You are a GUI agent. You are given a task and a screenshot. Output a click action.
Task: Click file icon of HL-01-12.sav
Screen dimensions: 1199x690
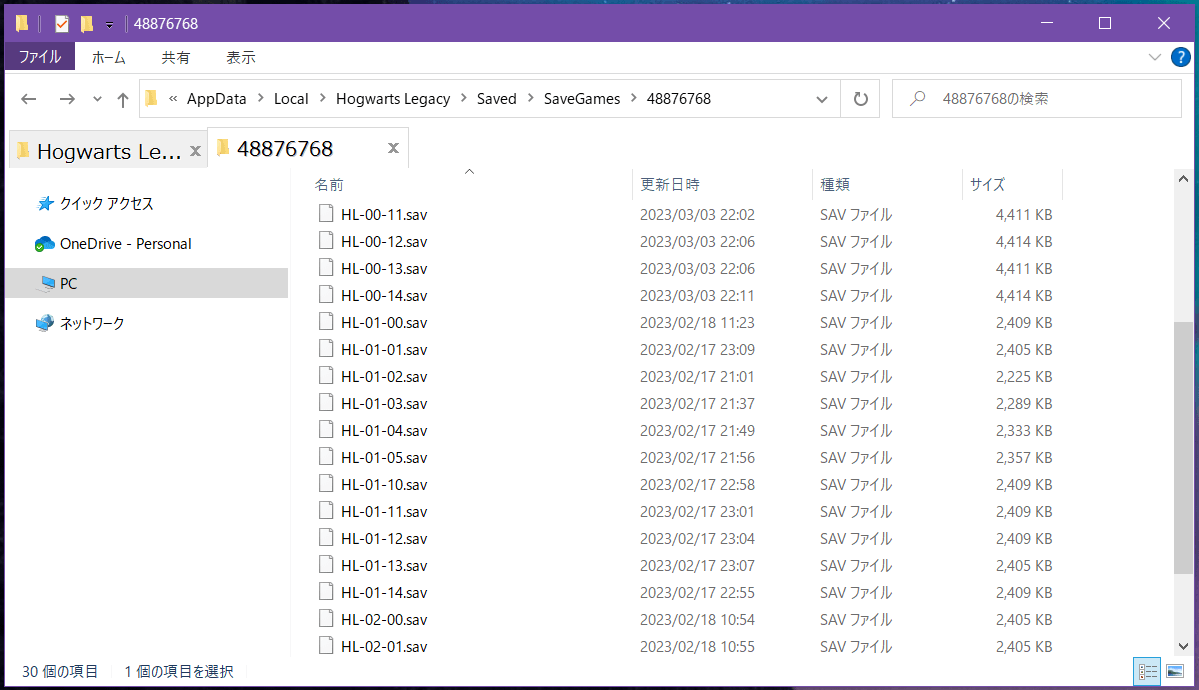pyautogui.click(x=326, y=538)
